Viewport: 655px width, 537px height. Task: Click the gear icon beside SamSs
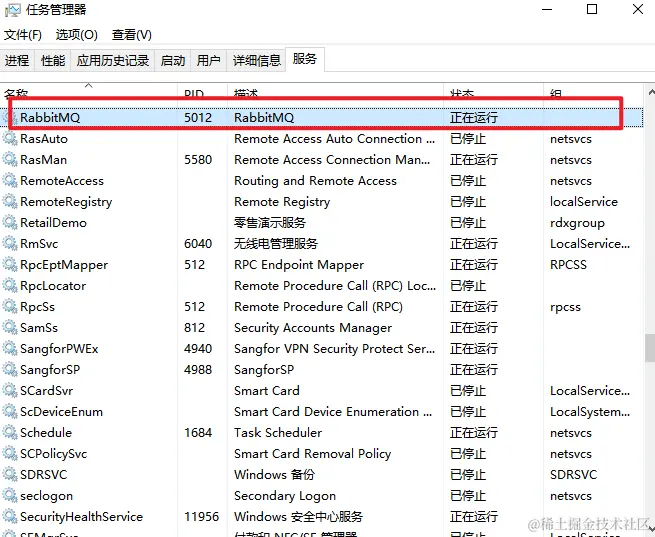coord(10,327)
